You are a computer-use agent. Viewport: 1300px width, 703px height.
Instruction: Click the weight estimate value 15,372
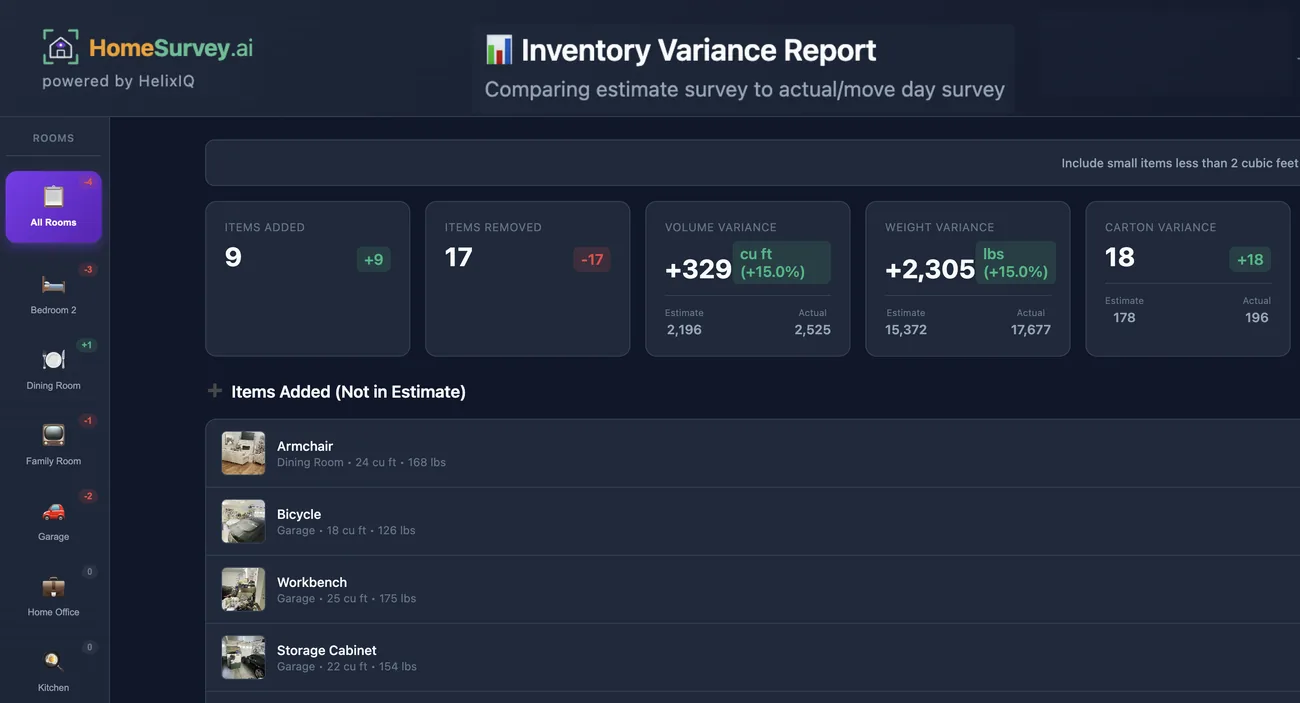906,329
